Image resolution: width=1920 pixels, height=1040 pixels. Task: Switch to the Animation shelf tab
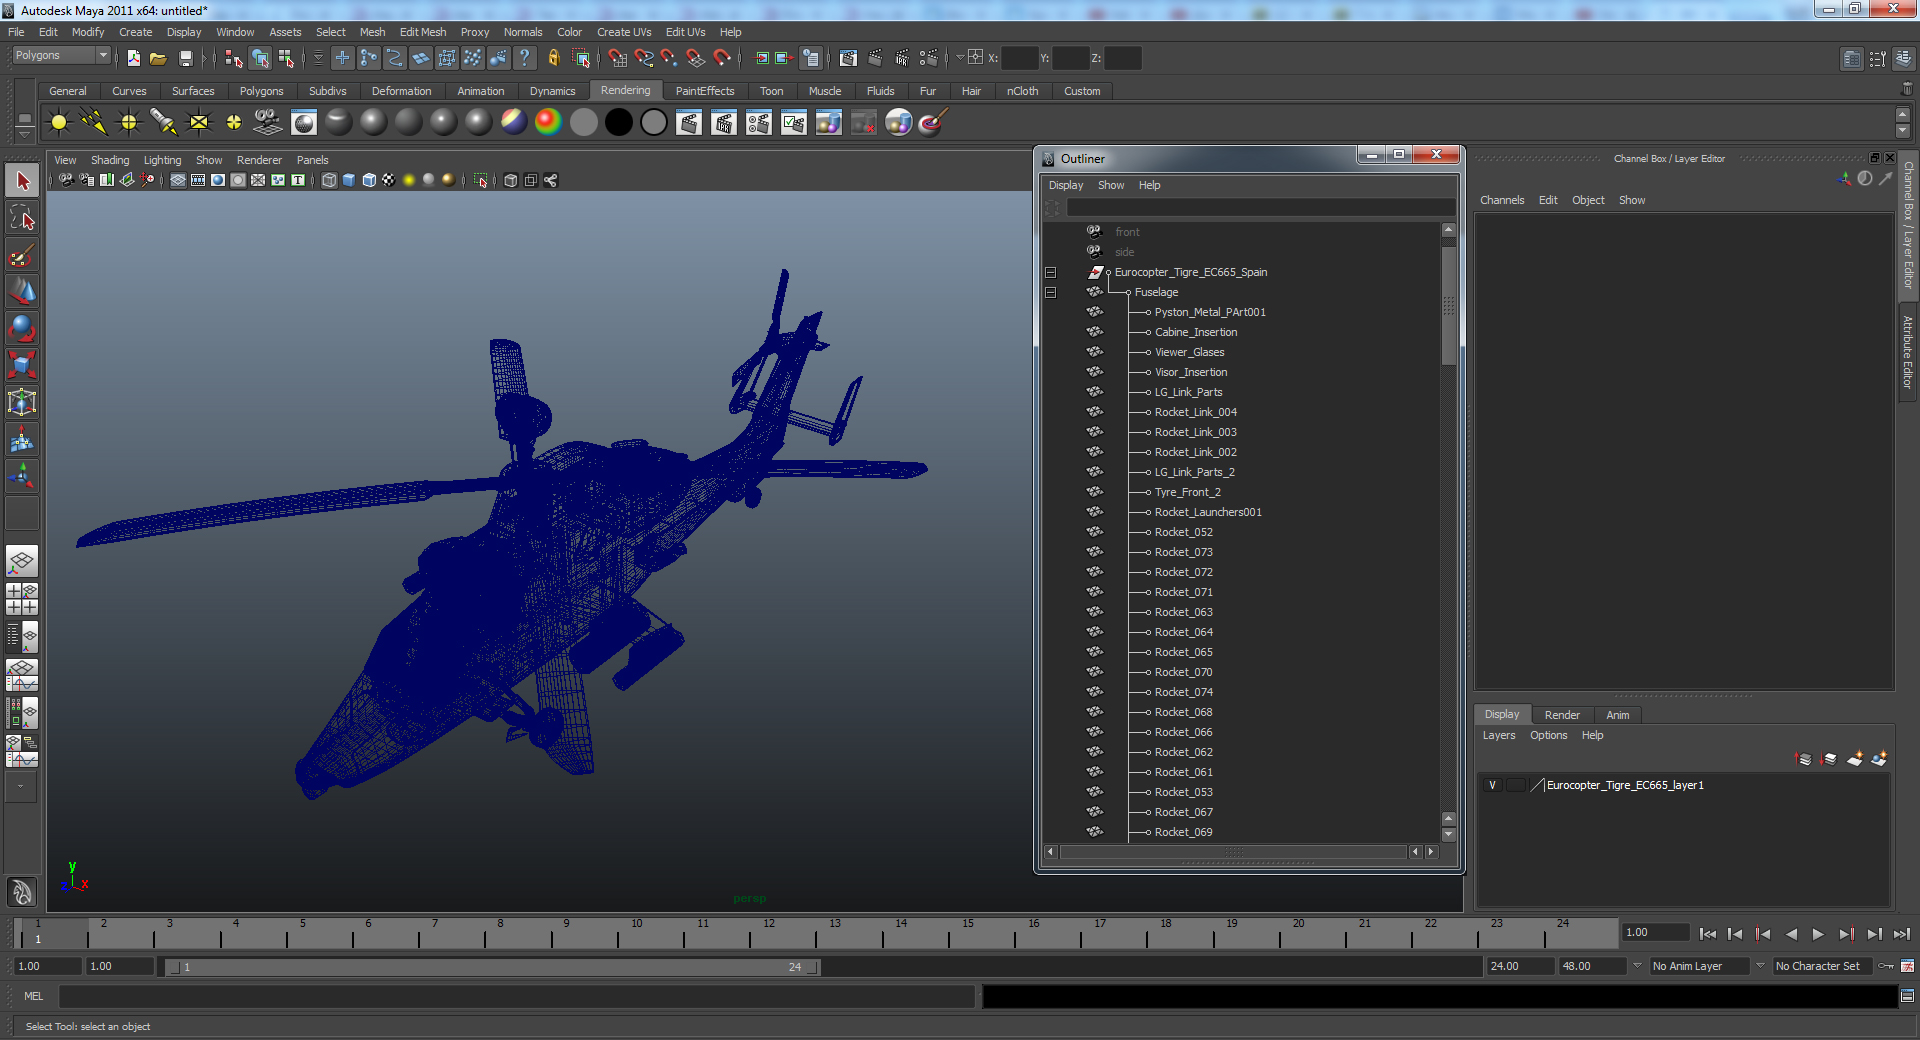click(481, 91)
